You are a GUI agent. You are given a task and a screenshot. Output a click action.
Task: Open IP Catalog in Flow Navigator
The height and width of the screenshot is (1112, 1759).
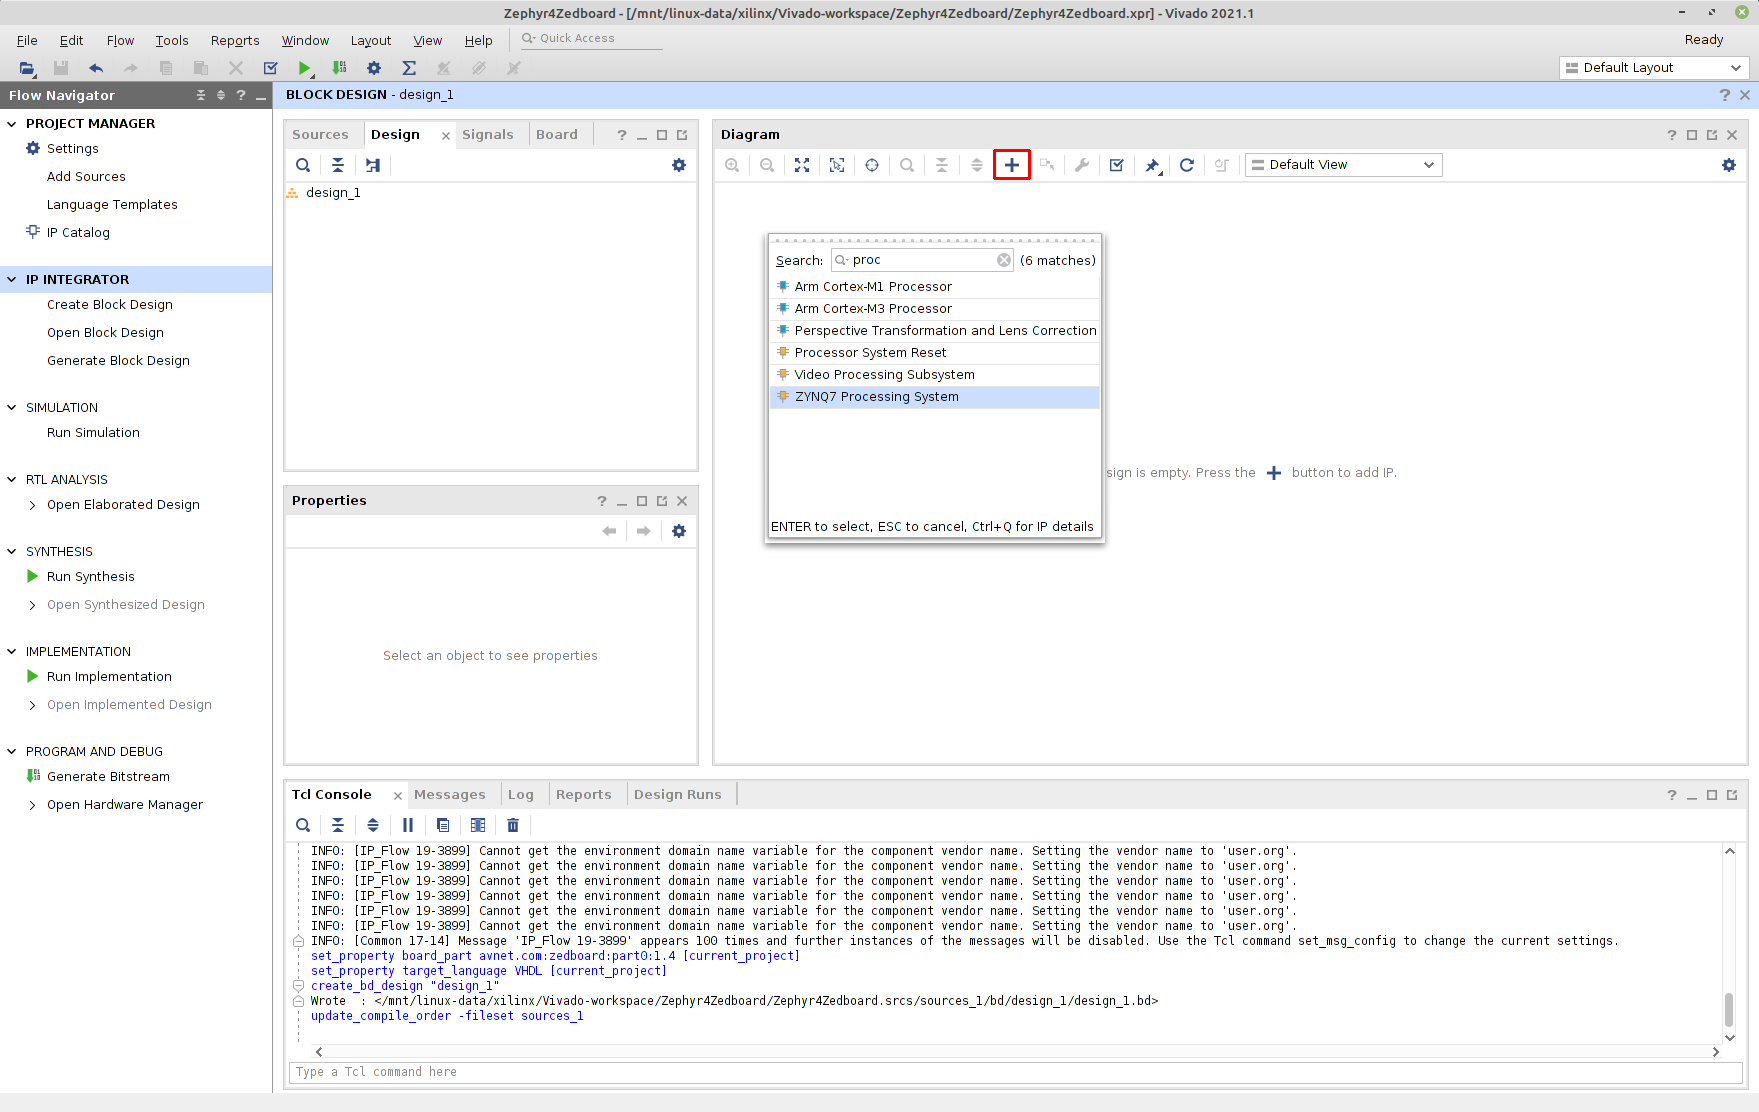(78, 233)
